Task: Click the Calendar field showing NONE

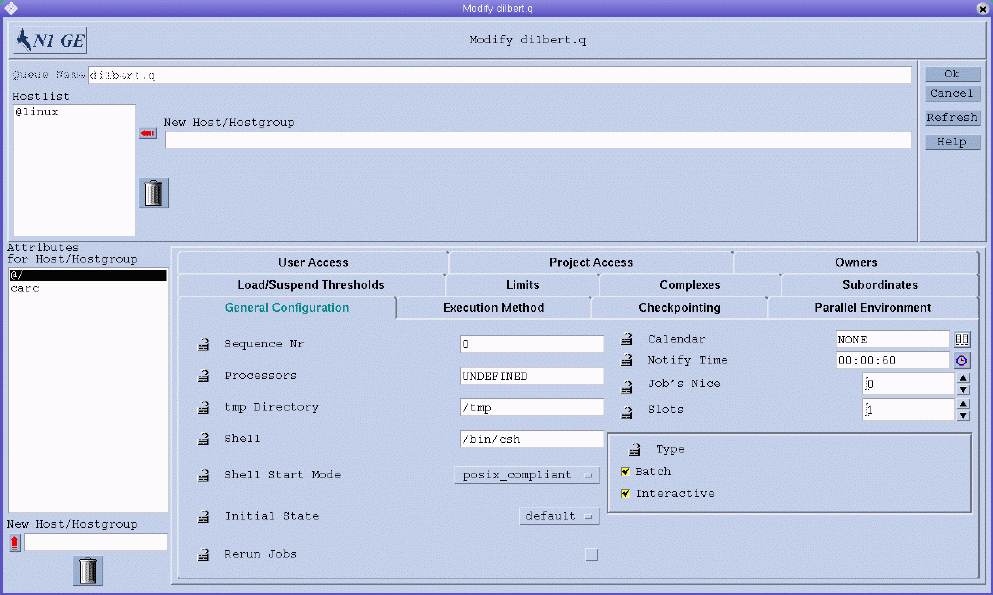Action: tap(893, 339)
